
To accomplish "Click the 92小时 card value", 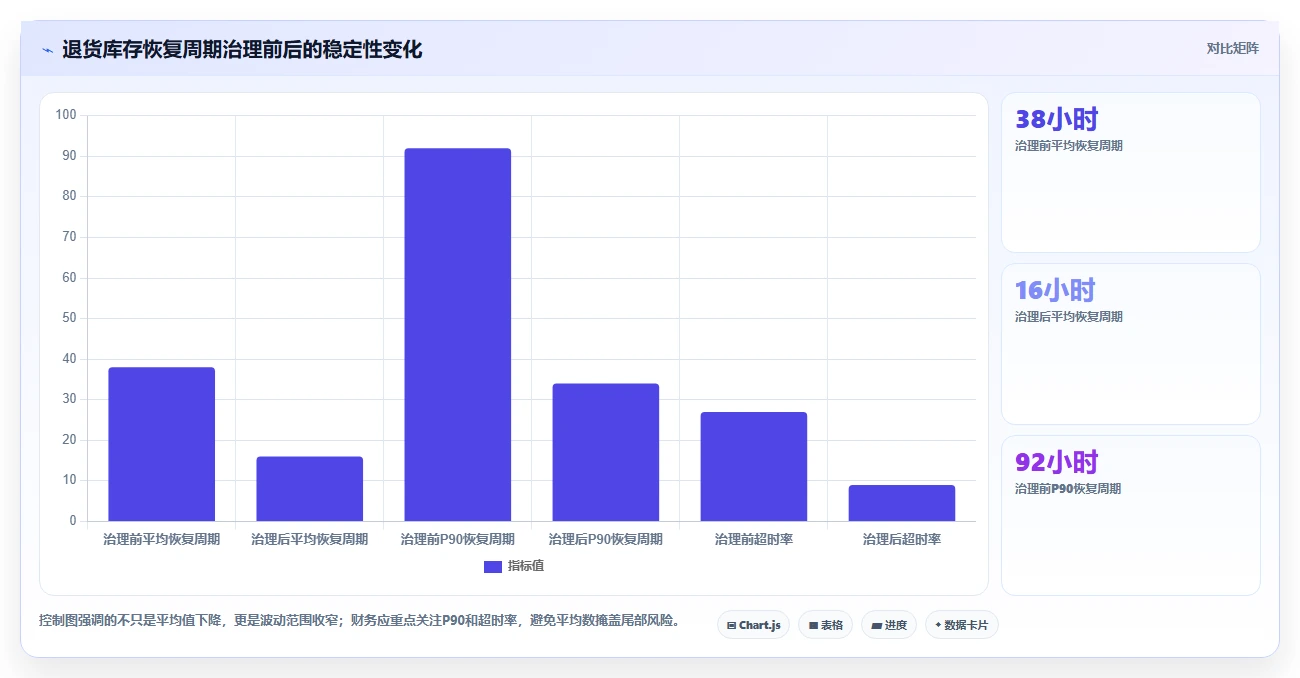I will click(x=1056, y=462).
